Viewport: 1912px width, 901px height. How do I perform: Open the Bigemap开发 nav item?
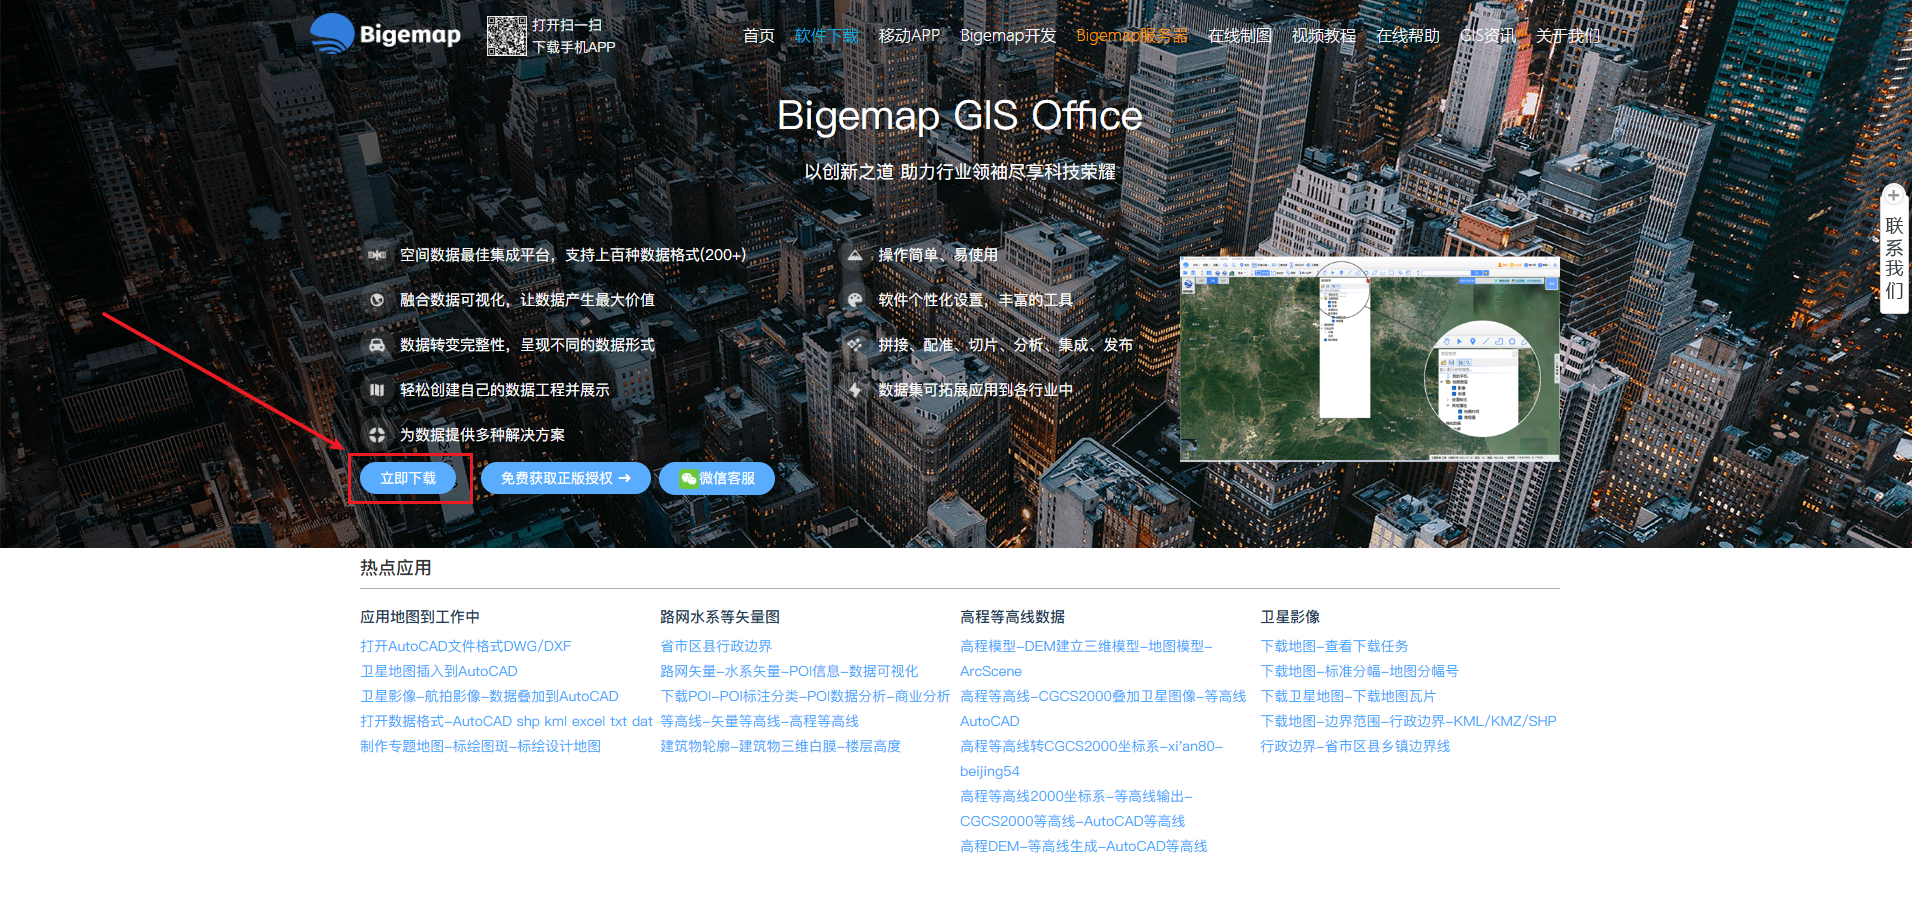point(1008,36)
